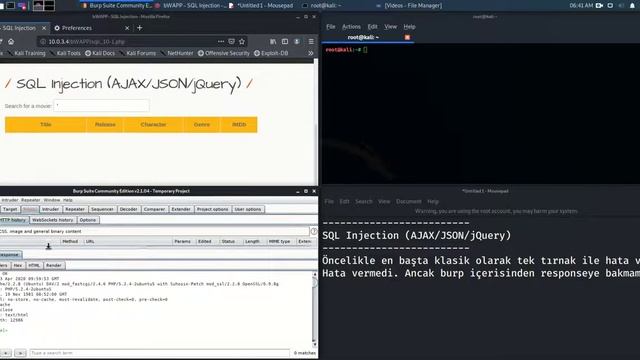Click the Genre column header in movie table
Image resolution: width=640 pixels, height=360 pixels.
202,124
